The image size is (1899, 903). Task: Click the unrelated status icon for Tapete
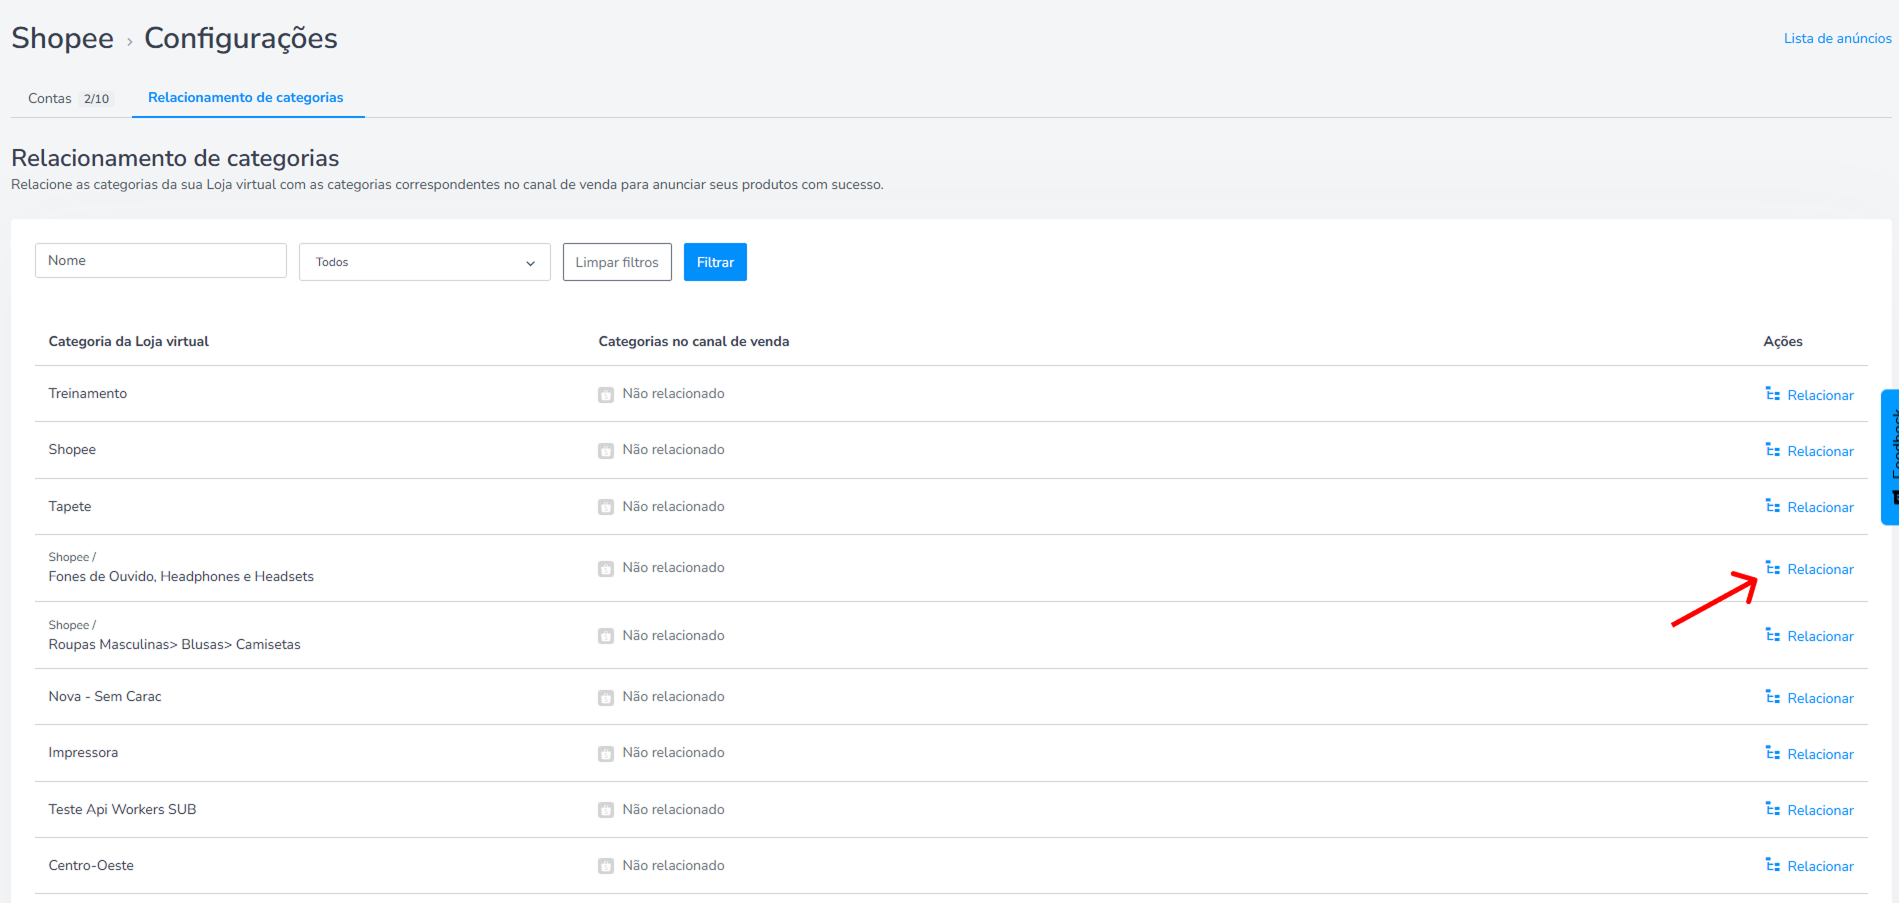pyautogui.click(x=606, y=507)
